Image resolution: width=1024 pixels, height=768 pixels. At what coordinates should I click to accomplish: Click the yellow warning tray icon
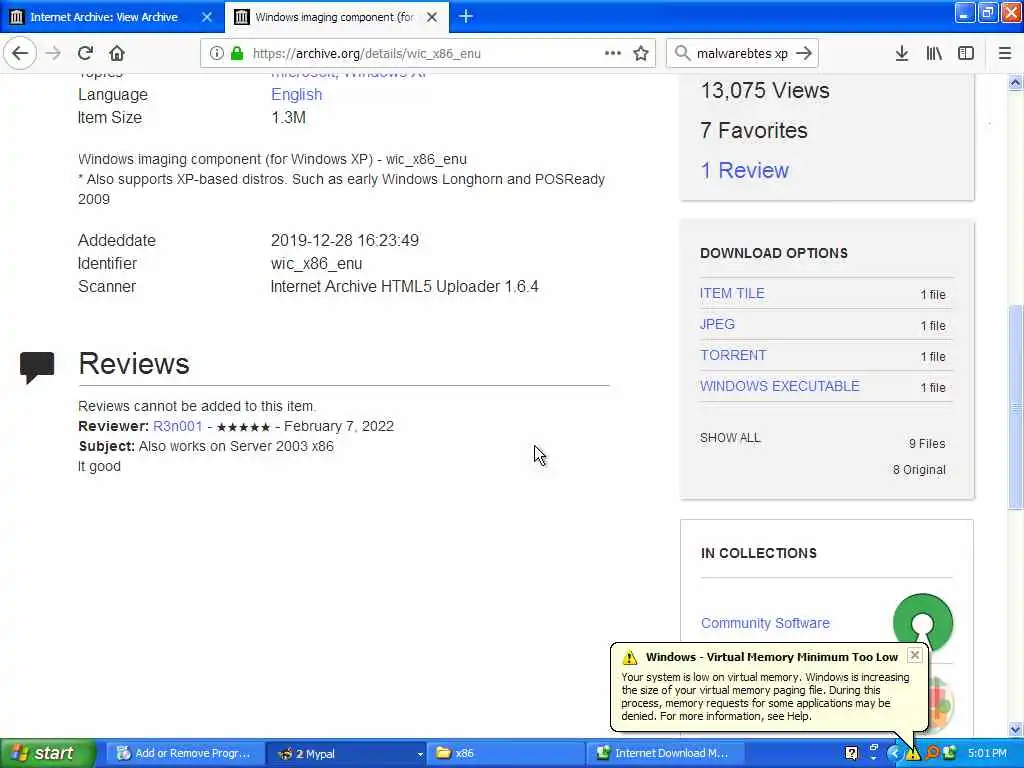912,754
